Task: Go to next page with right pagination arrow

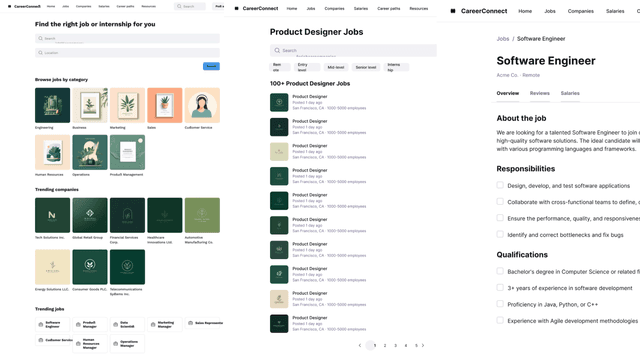Action: (423, 345)
